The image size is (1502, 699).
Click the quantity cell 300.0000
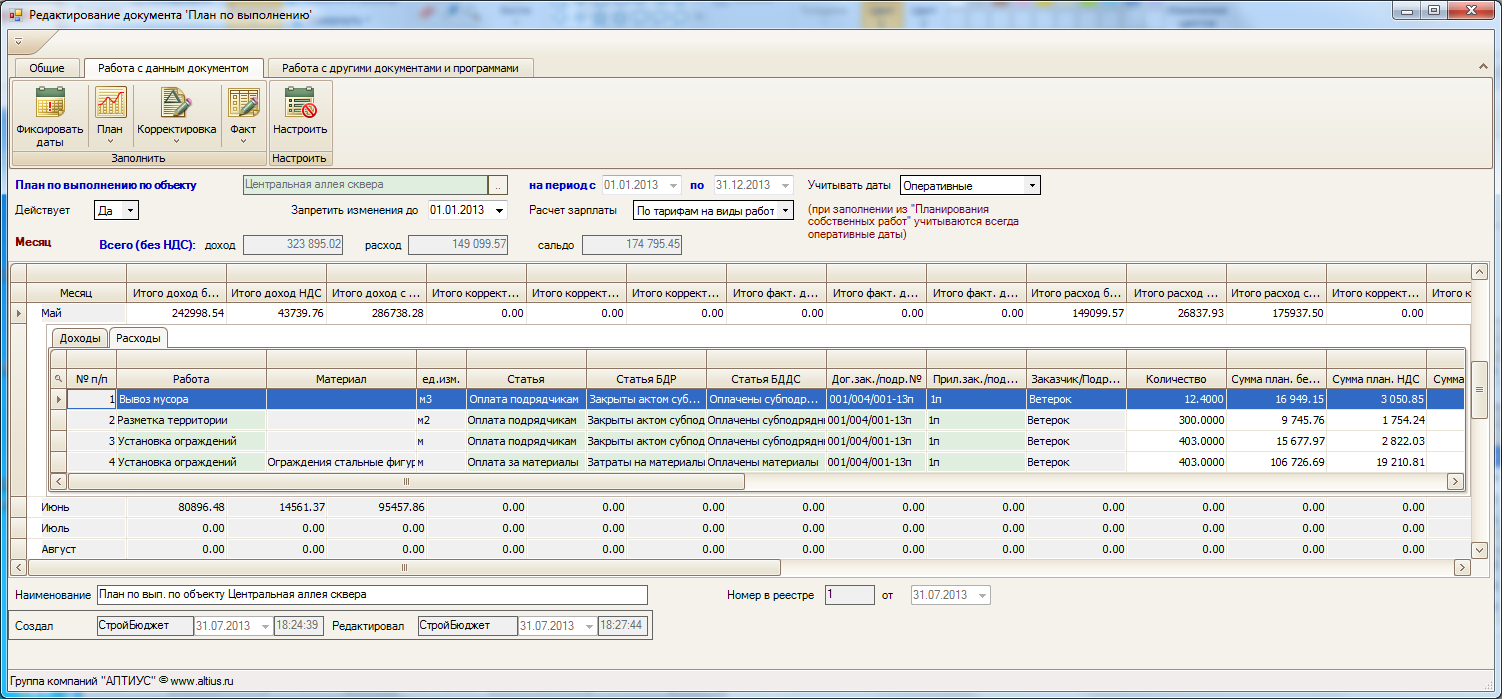[1176, 420]
